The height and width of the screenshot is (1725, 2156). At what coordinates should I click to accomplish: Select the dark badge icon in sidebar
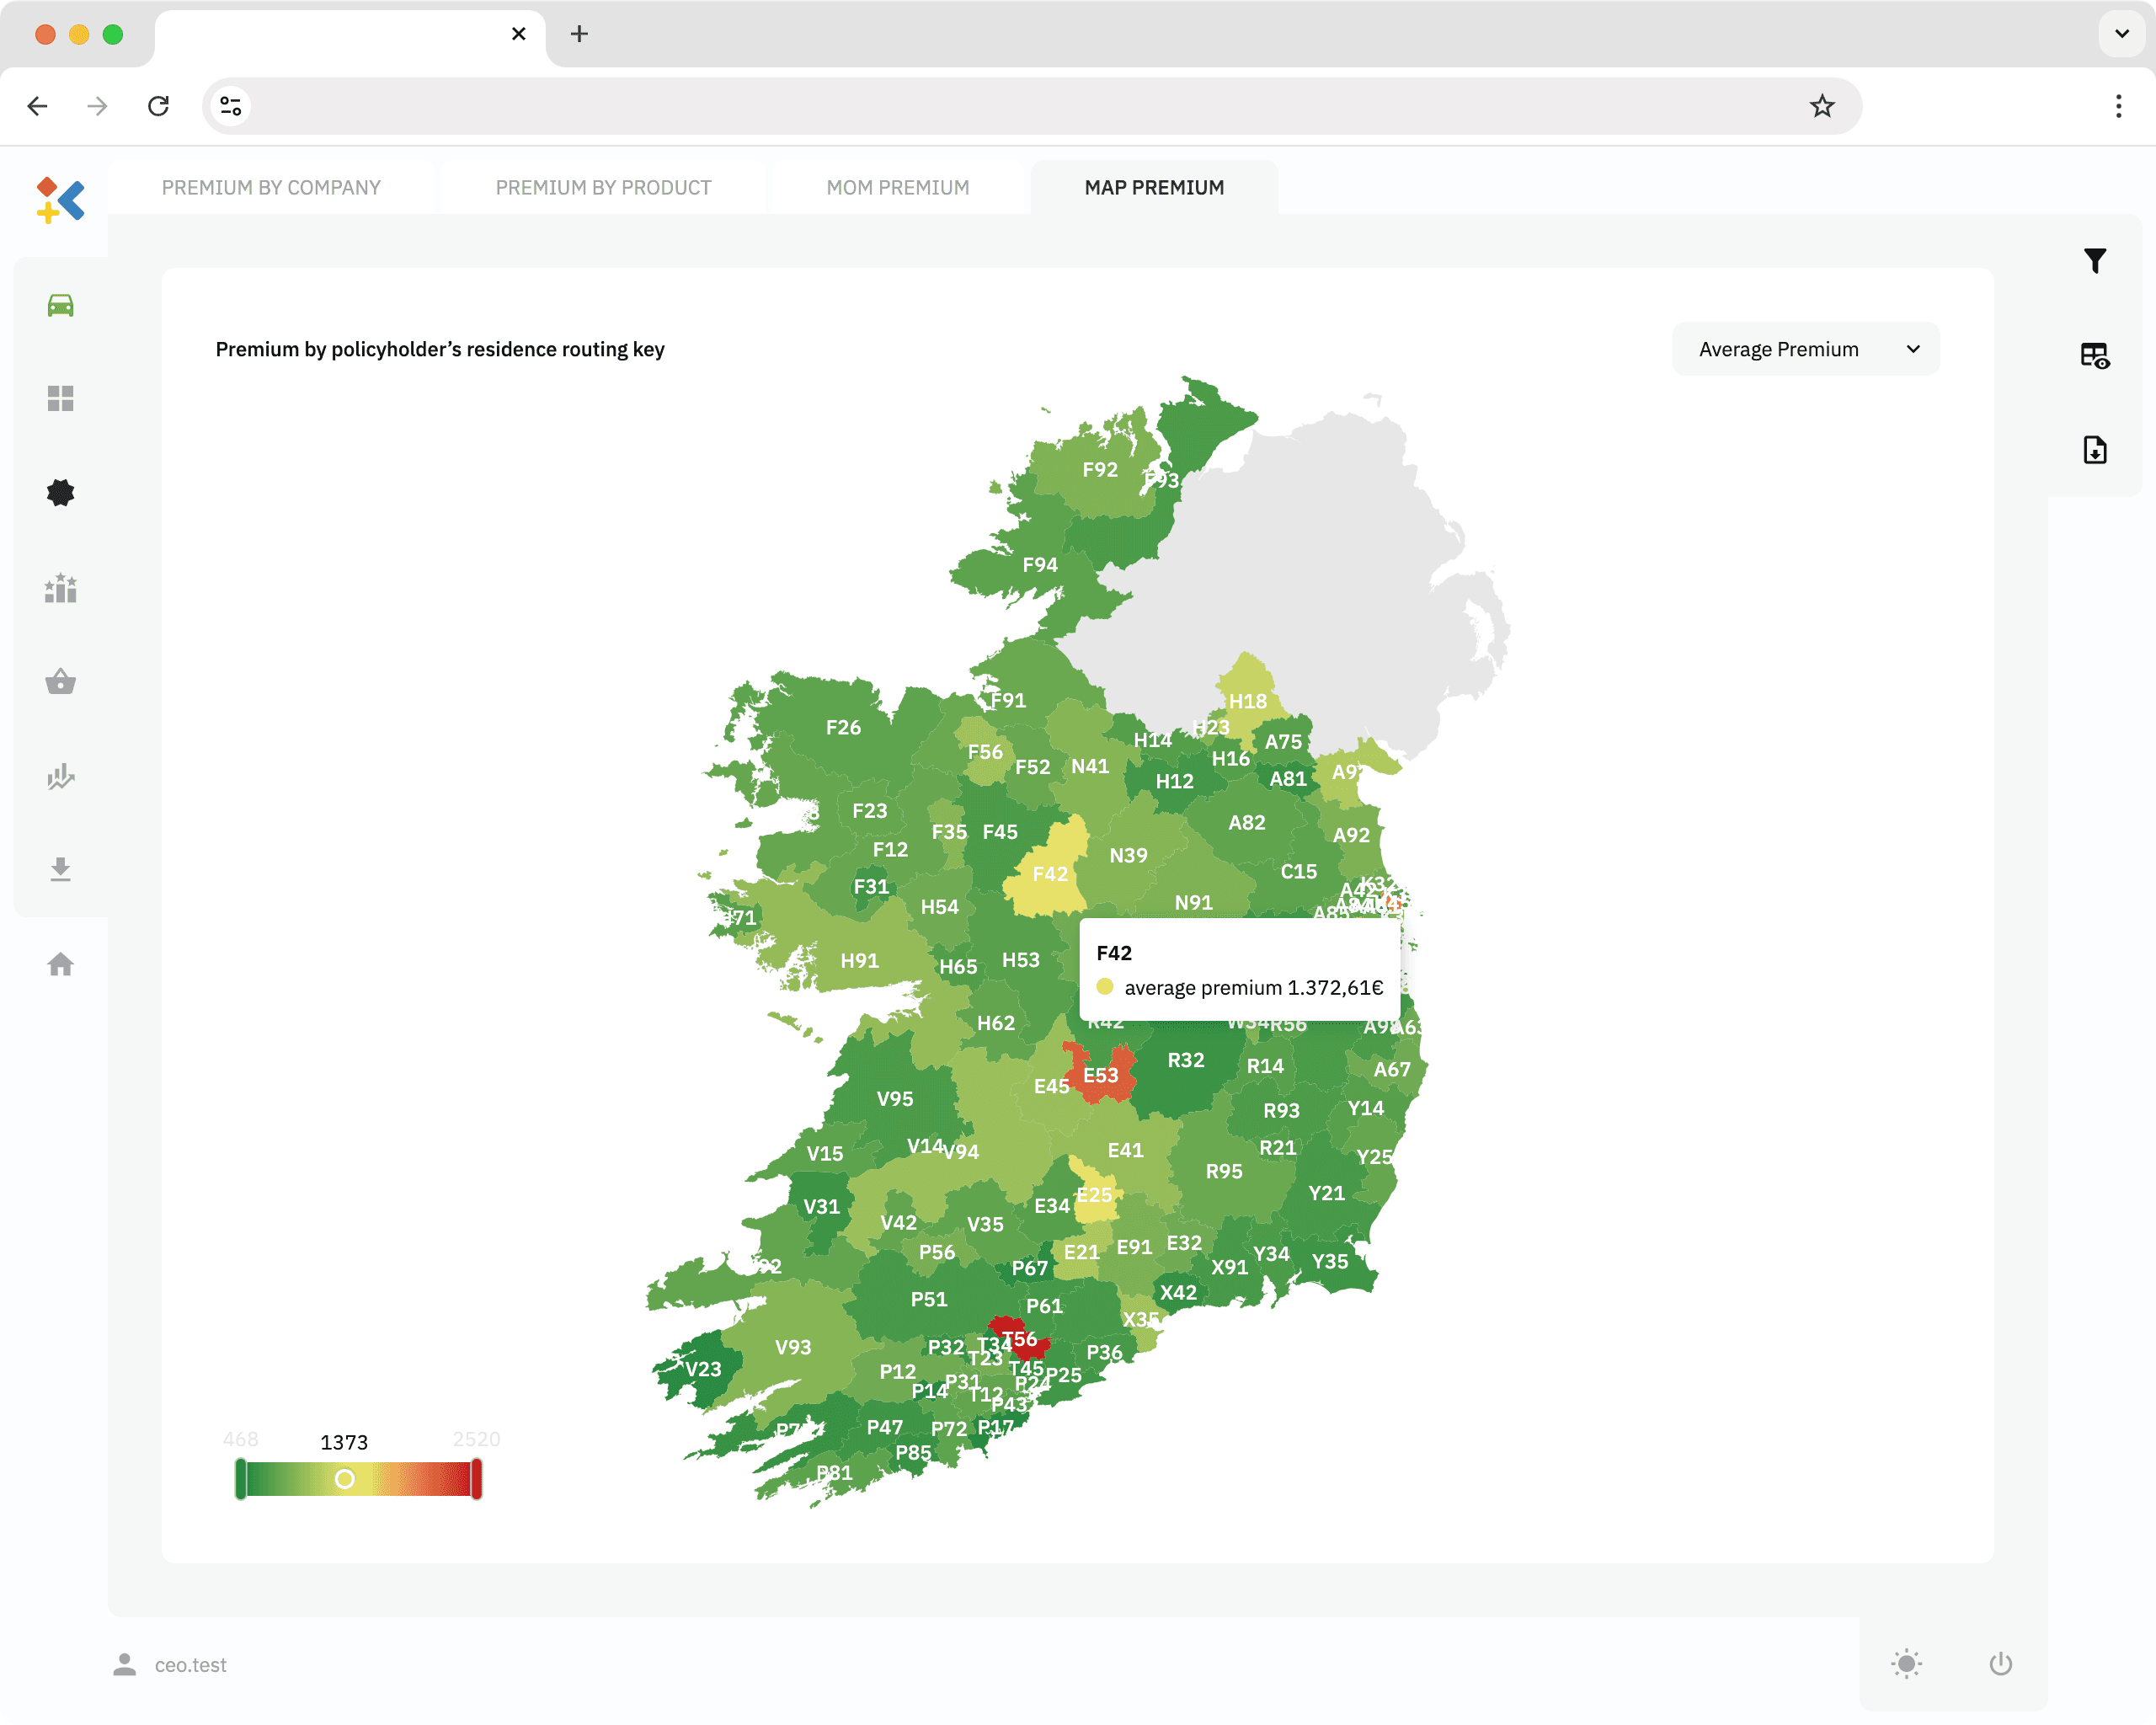click(60, 492)
